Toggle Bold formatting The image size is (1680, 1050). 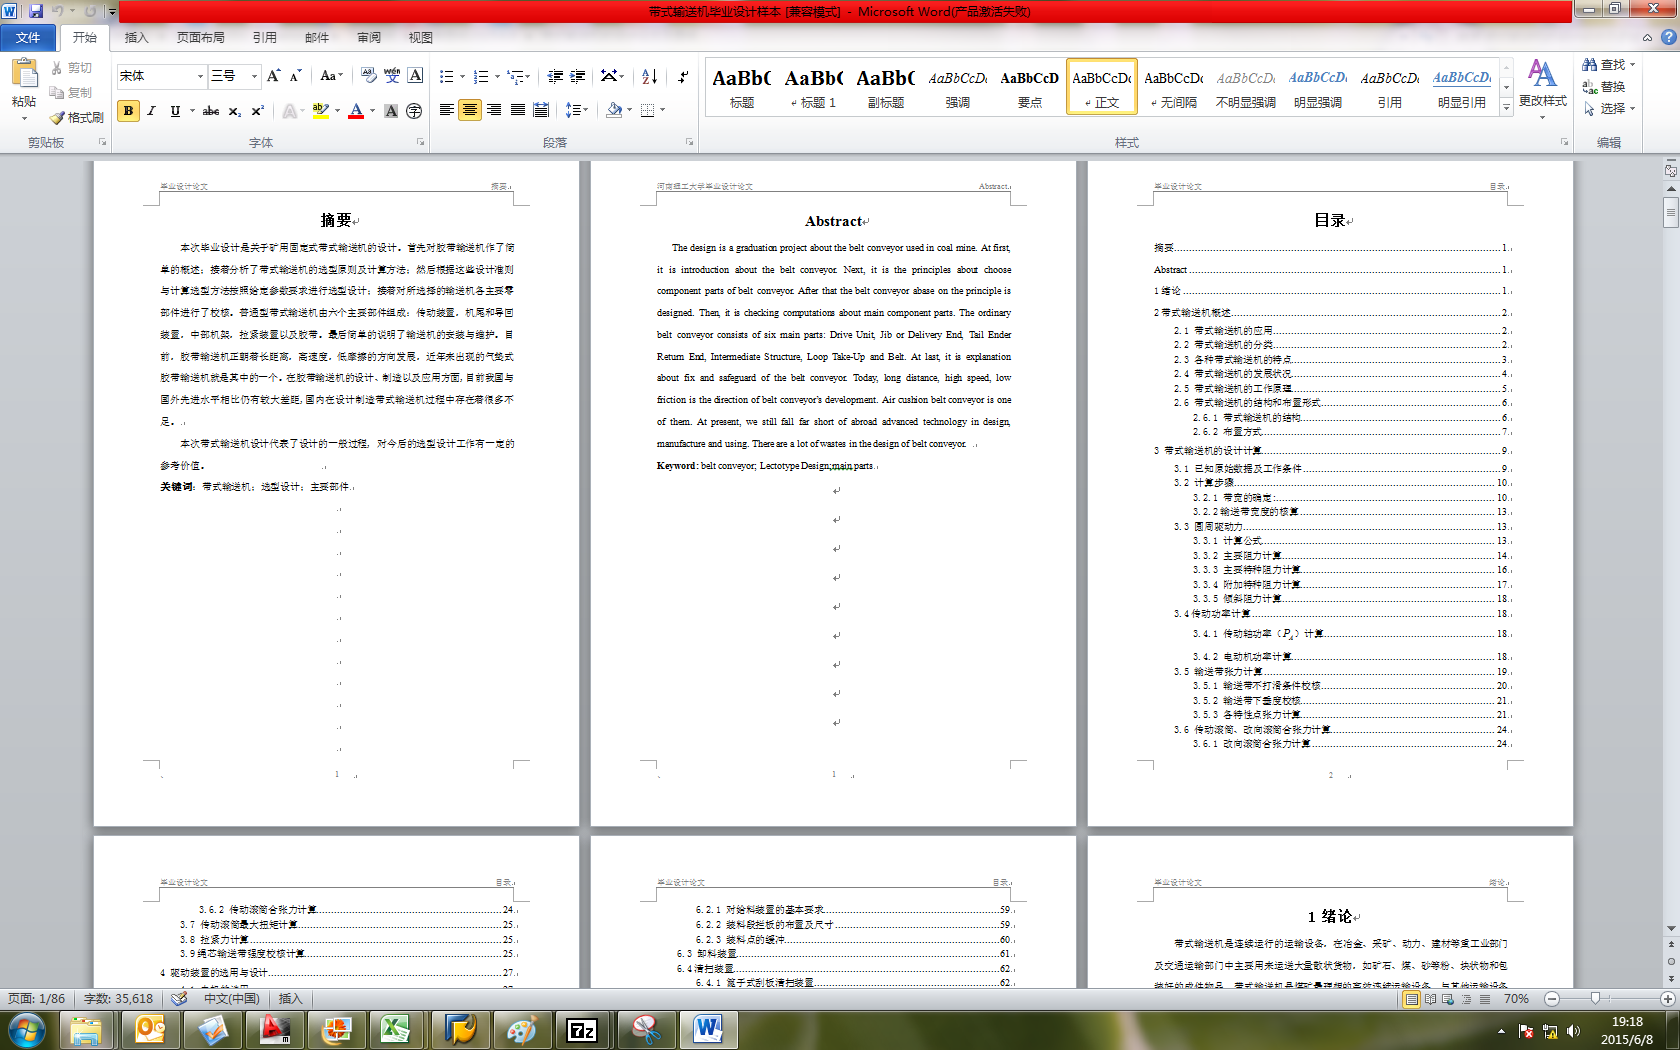pyautogui.click(x=128, y=111)
